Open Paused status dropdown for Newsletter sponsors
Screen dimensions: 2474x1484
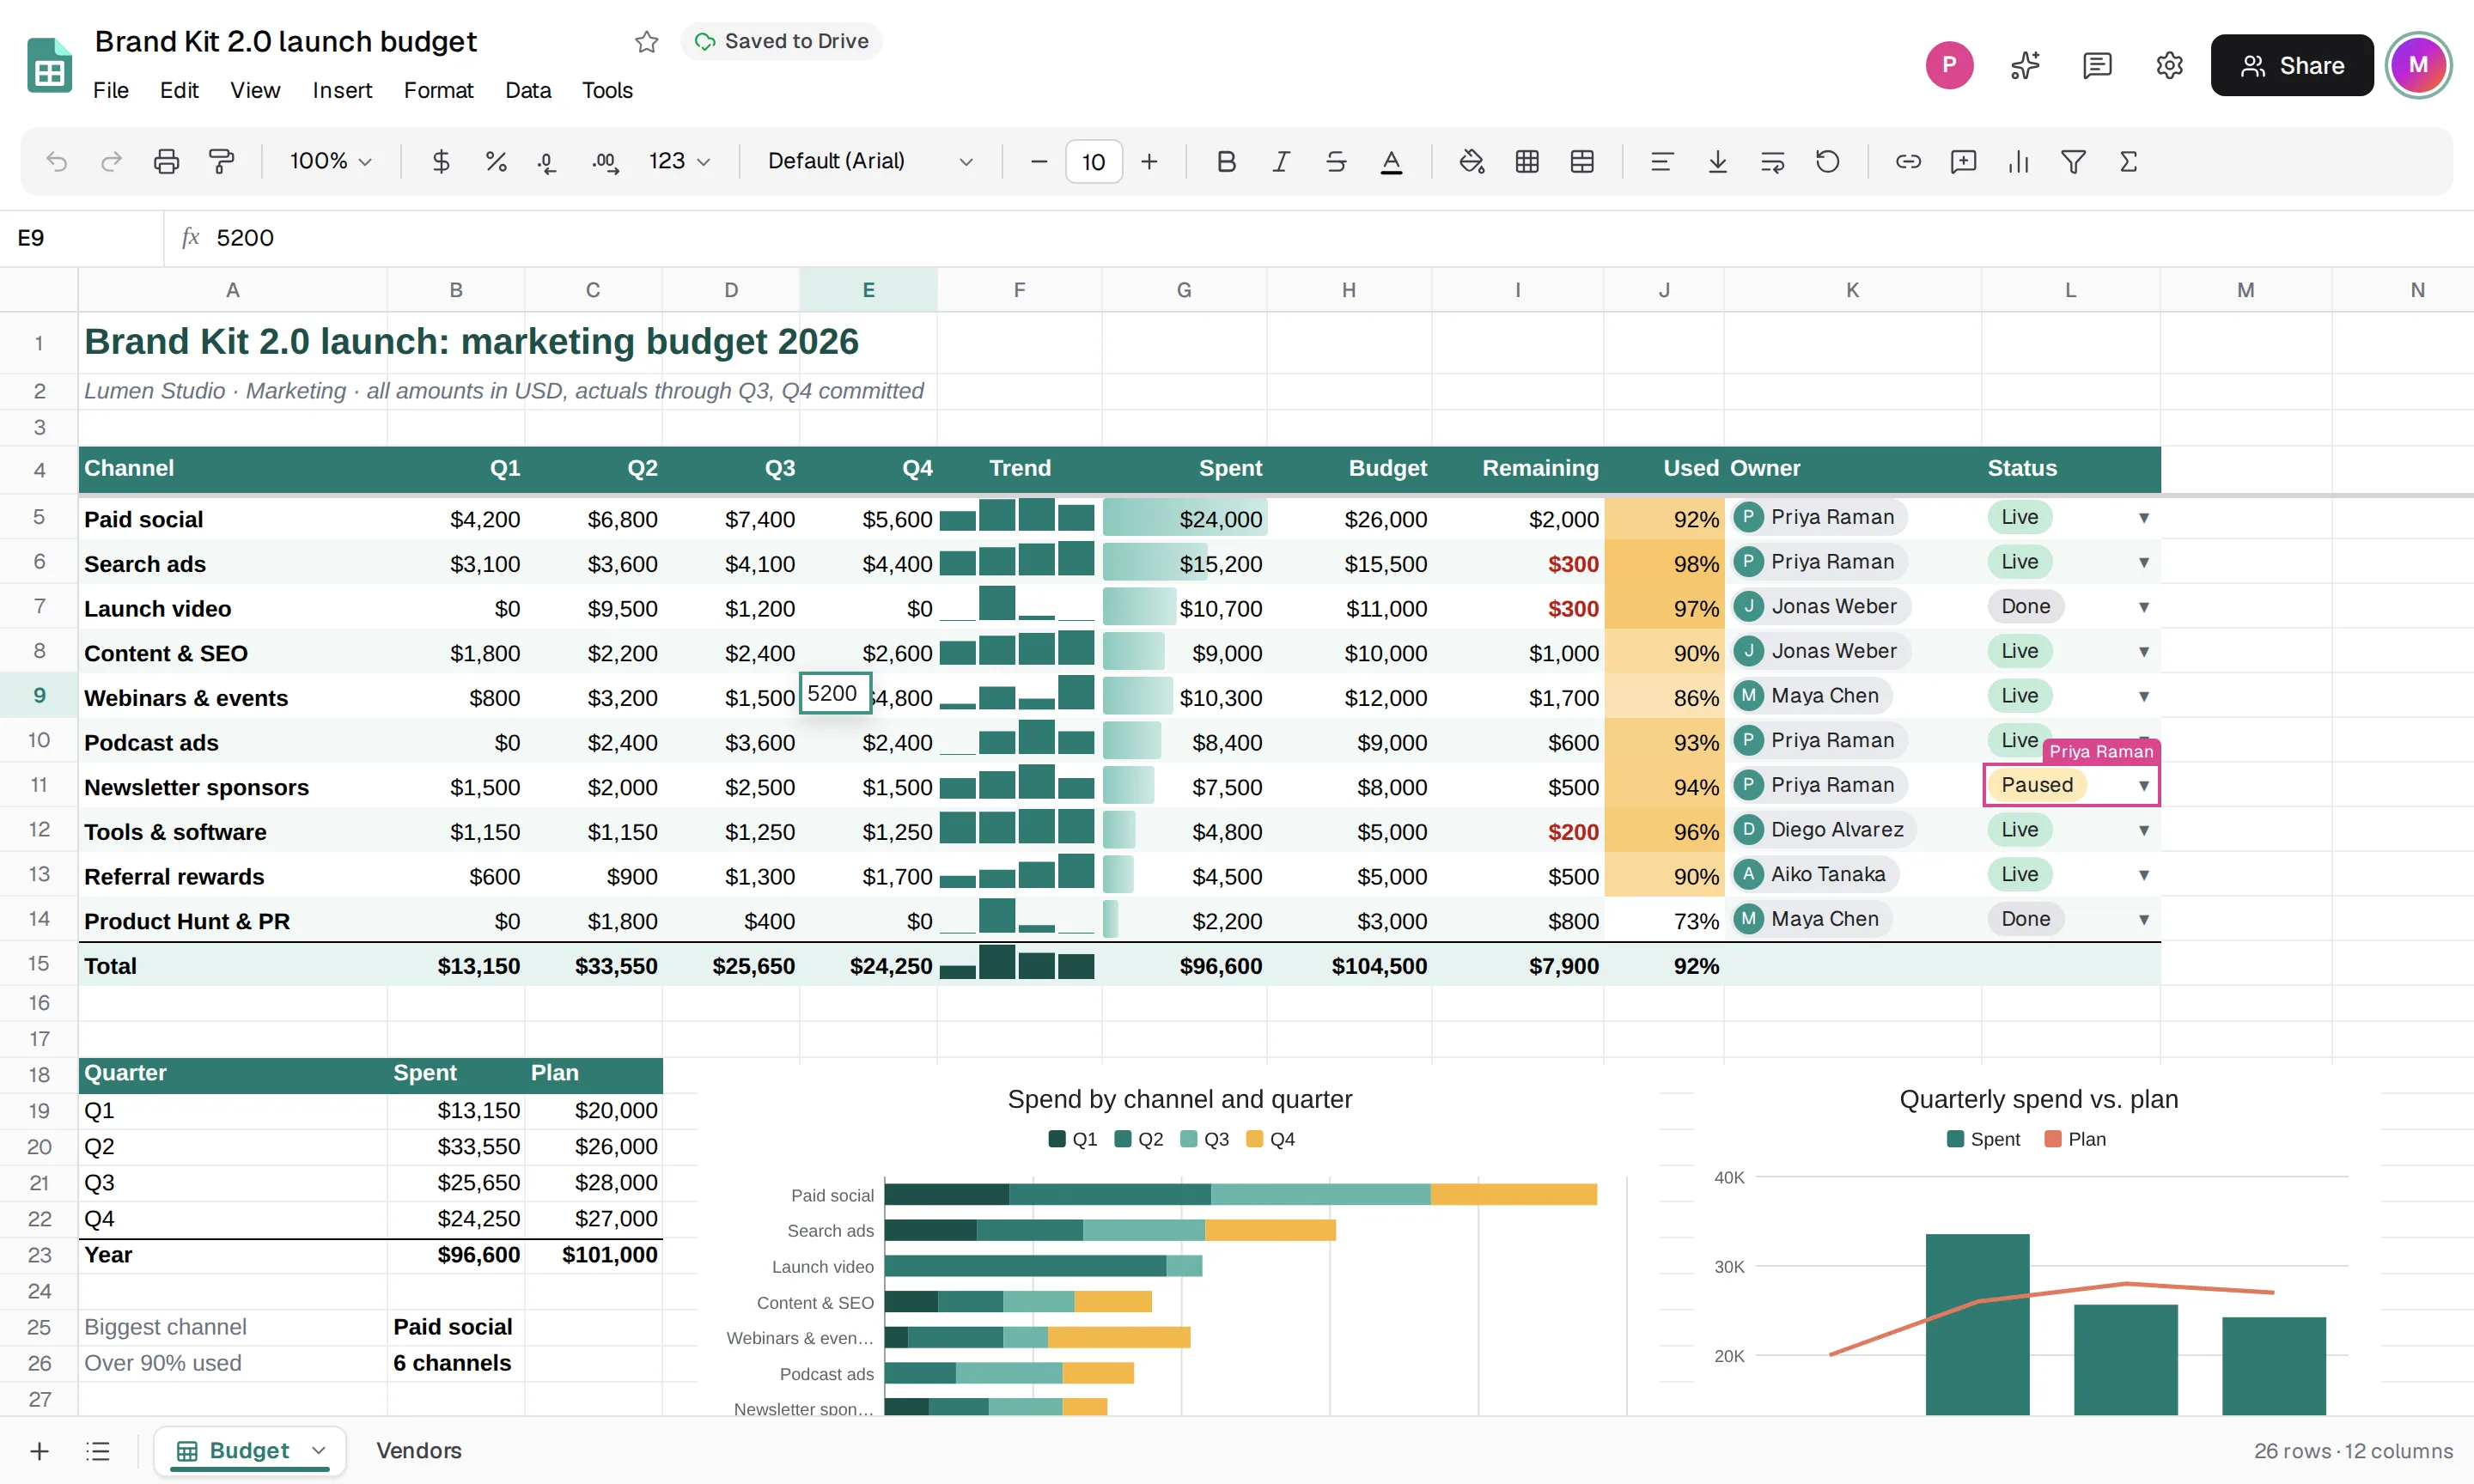pyautogui.click(x=2144, y=786)
